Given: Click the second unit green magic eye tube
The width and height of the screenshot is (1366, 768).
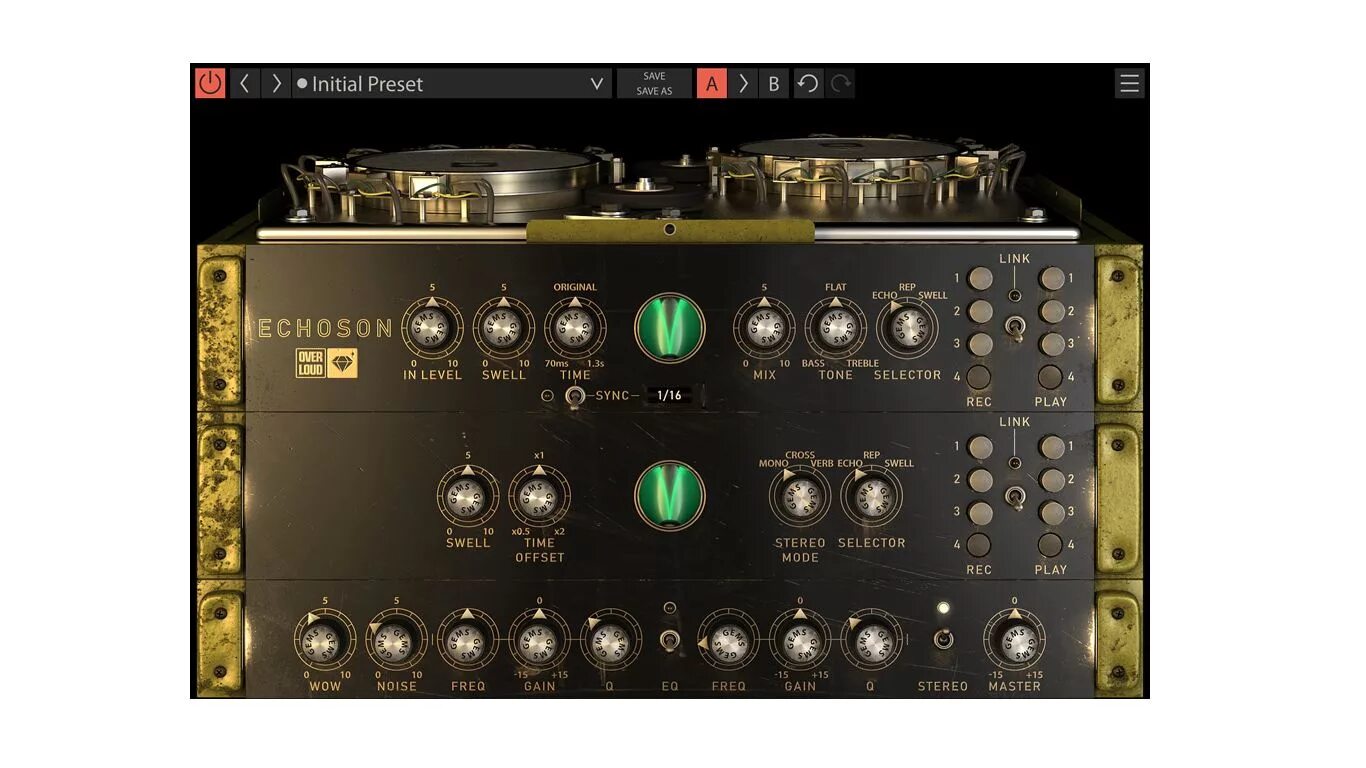Looking at the screenshot, I should 670,496.
